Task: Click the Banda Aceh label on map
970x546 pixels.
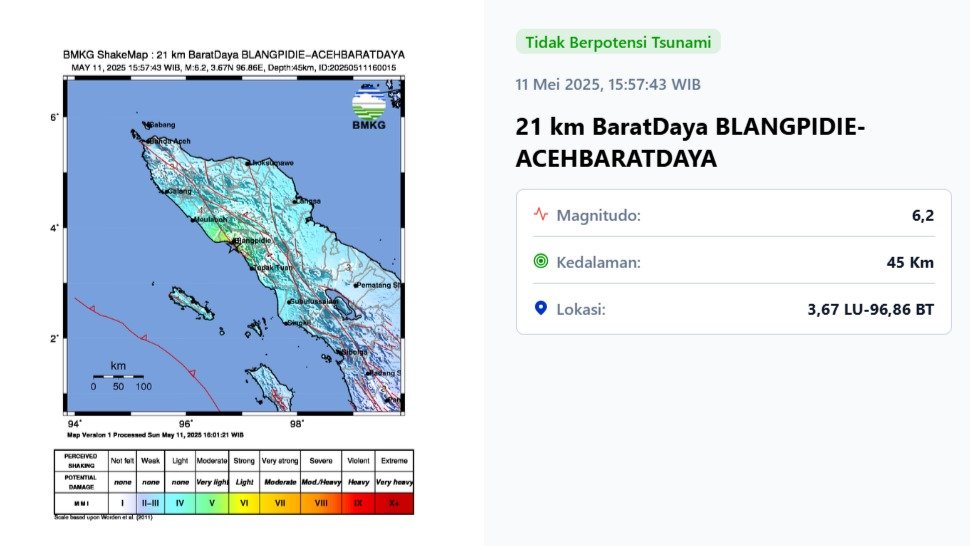Action: pyautogui.click(x=170, y=141)
